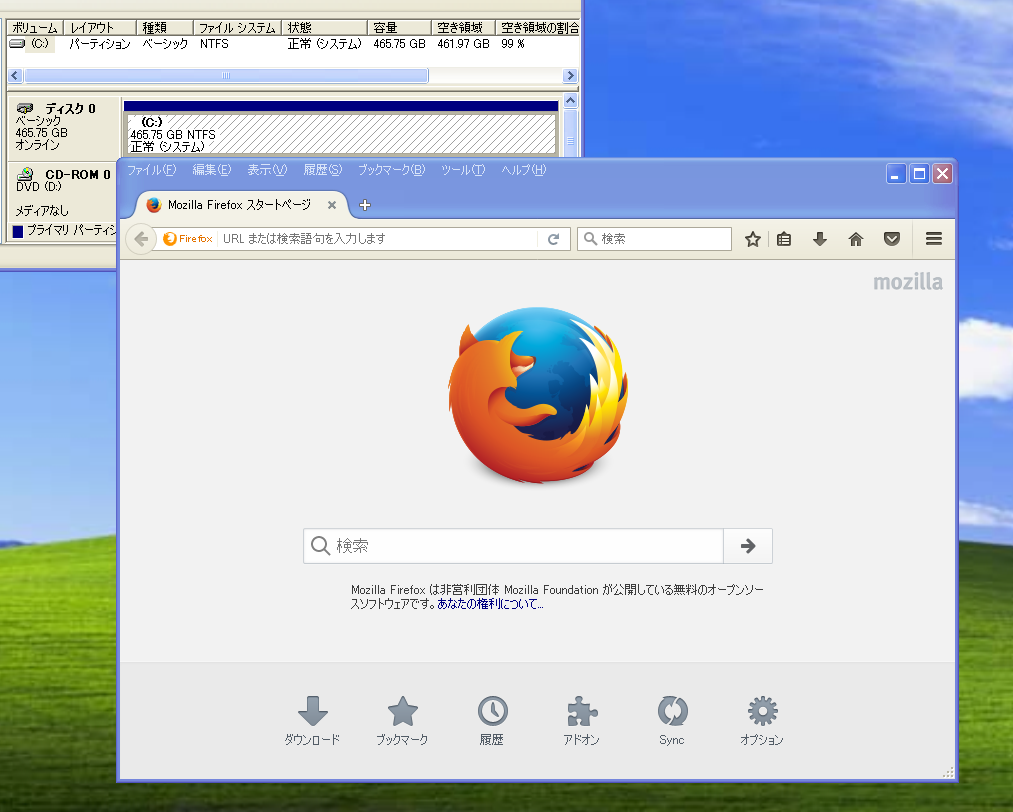Close the Mozilla Firefox start page tab

click(331, 205)
